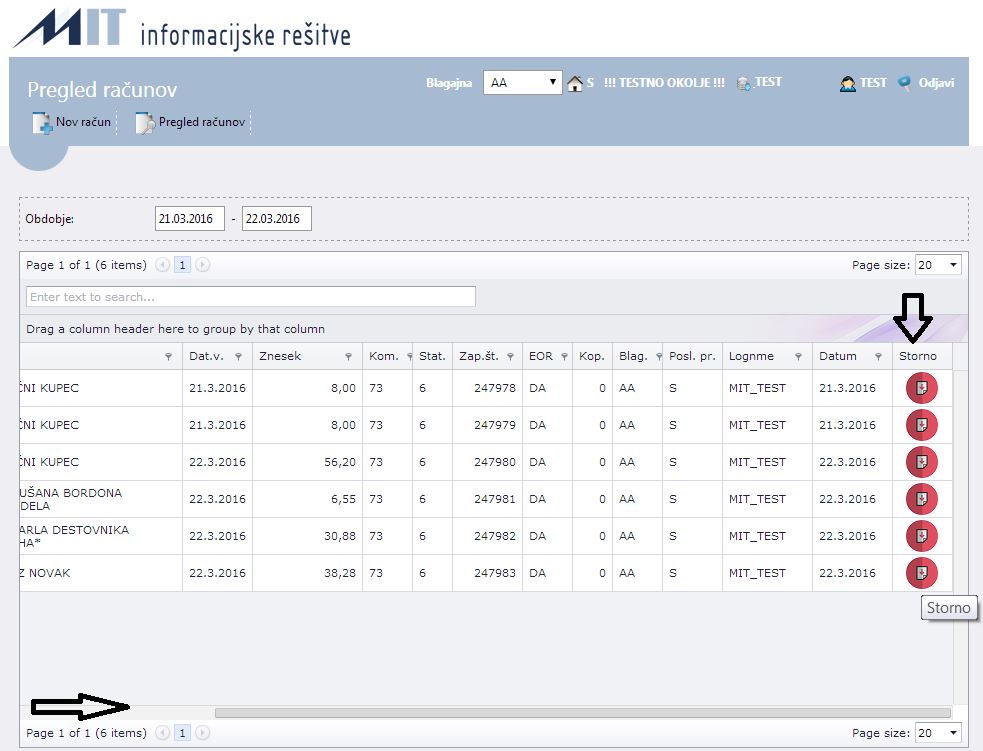Viewport: 983px width, 751px height.
Task: Click the Obdobje start date 21.03.2016 field
Action: [189, 219]
